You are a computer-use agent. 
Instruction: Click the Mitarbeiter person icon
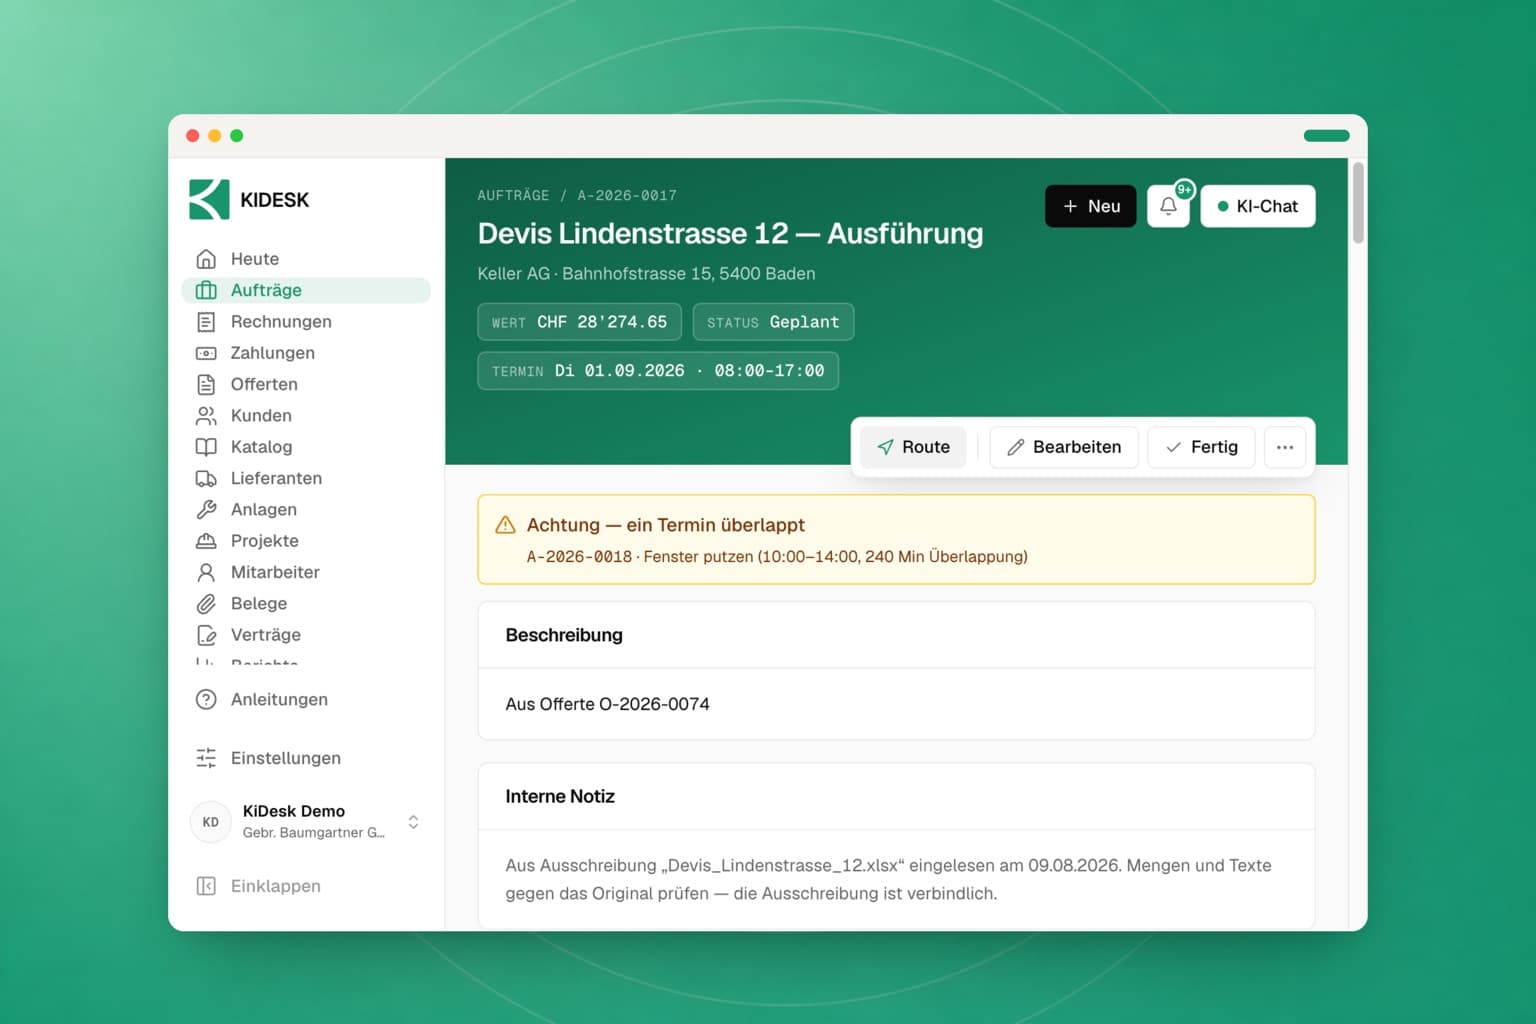tap(206, 572)
